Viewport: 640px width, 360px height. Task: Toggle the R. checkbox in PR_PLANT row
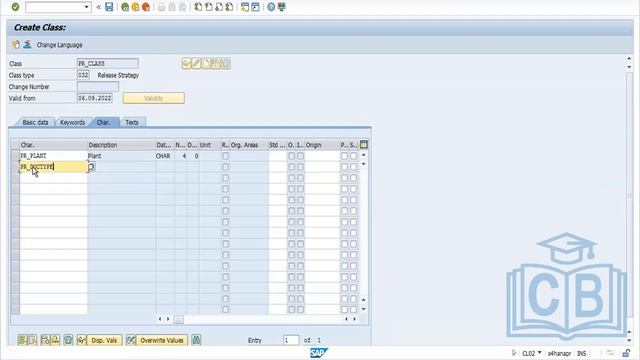(x=225, y=156)
